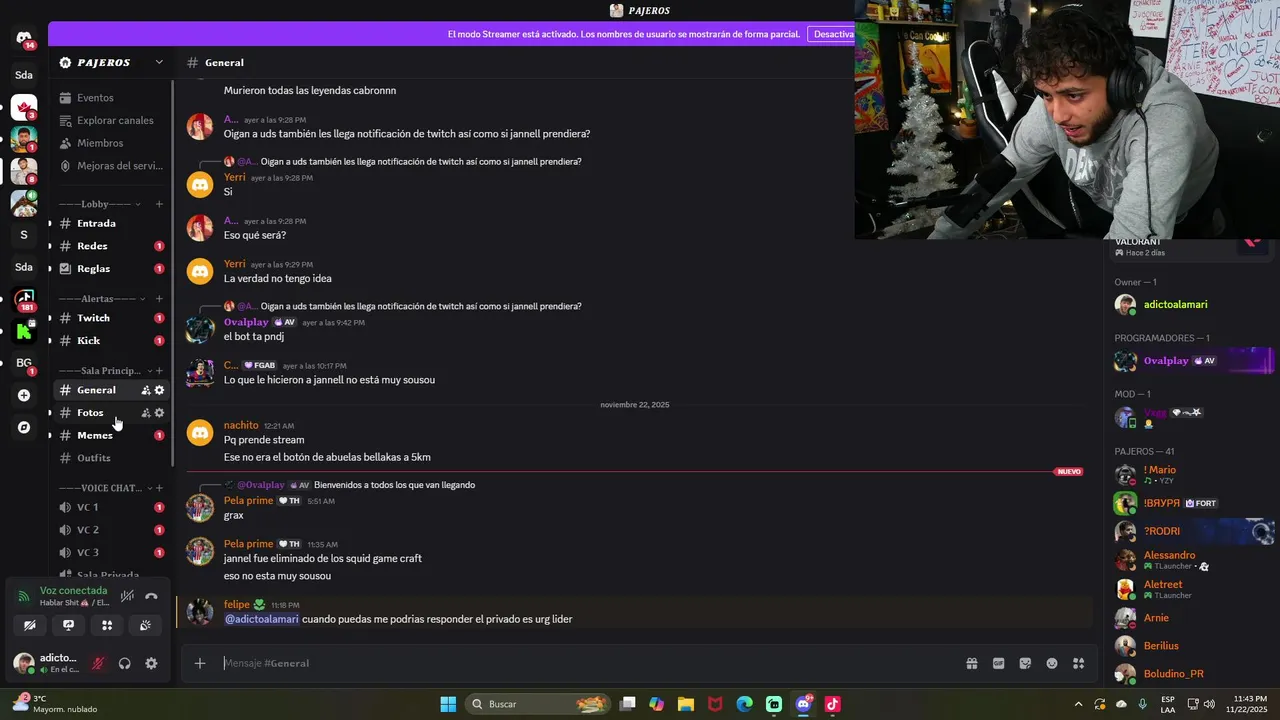Open the Outfits channel
This screenshot has width=1280, height=720.
click(x=110, y=458)
